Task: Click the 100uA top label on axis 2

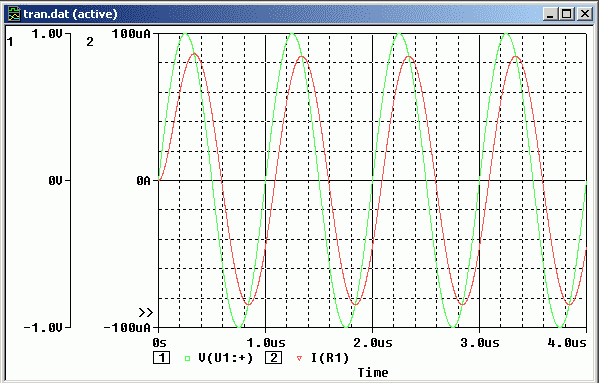Action: (131, 34)
